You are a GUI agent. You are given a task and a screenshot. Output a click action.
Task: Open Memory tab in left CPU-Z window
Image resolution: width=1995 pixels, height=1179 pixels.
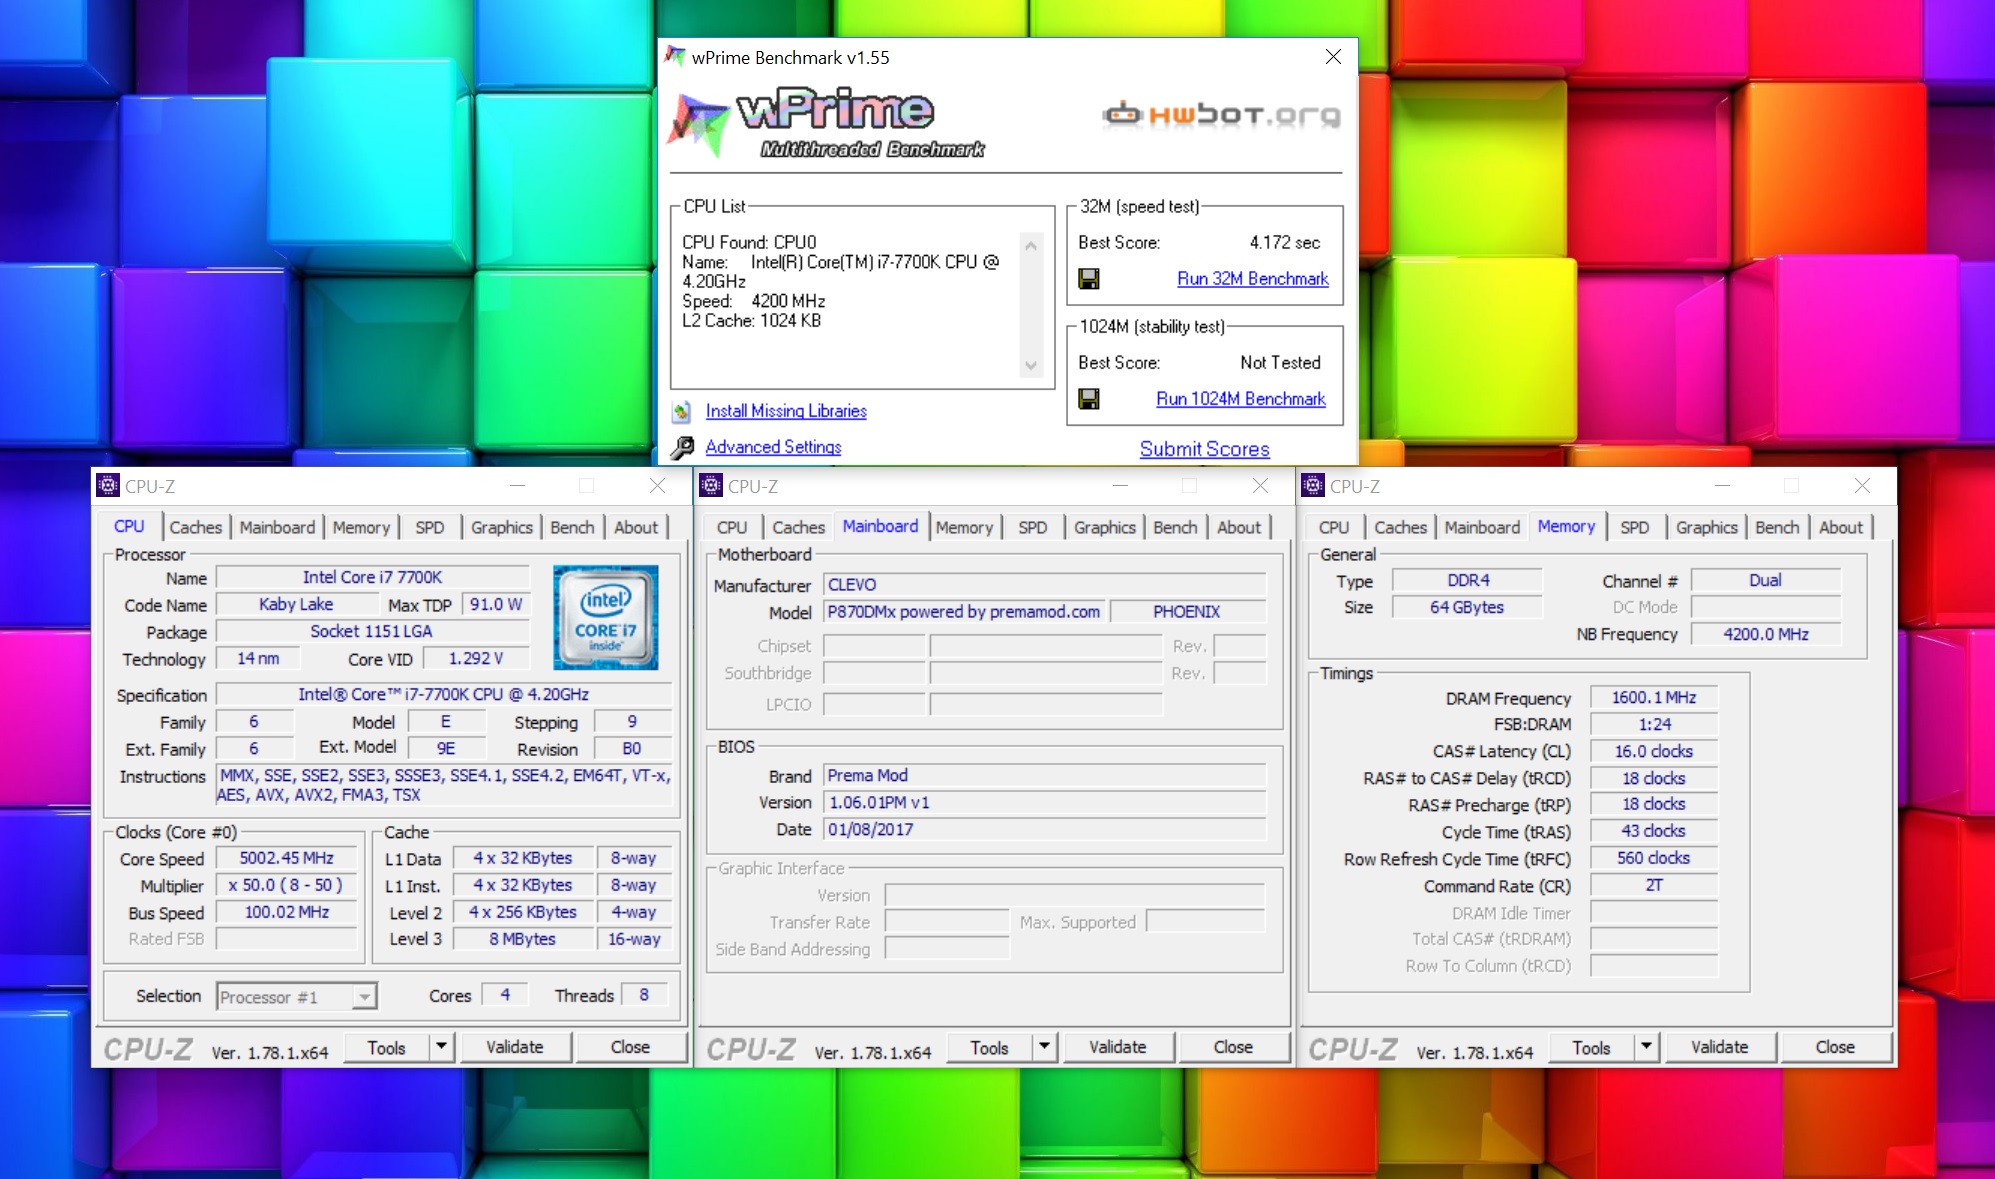(x=361, y=527)
